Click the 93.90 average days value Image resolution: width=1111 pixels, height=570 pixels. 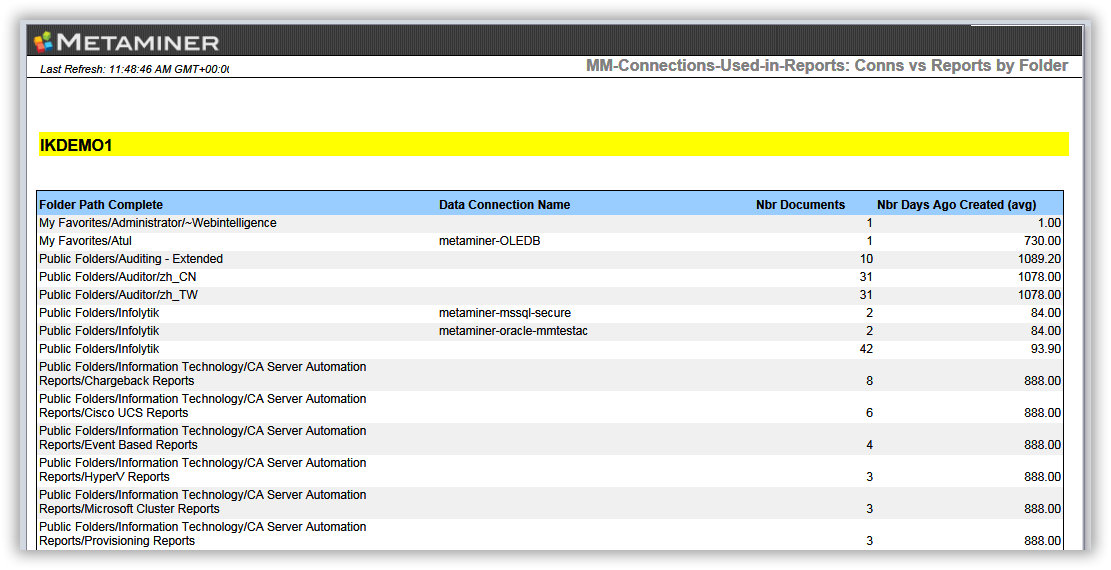tap(1045, 349)
